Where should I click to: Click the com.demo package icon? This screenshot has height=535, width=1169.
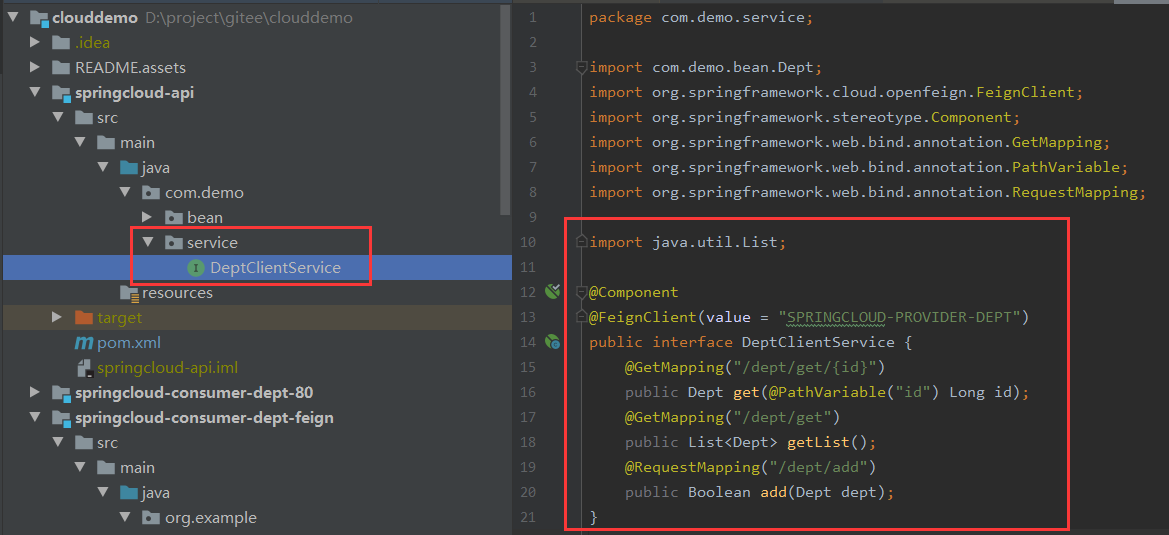pyautogui.click(x=151, y=193)
